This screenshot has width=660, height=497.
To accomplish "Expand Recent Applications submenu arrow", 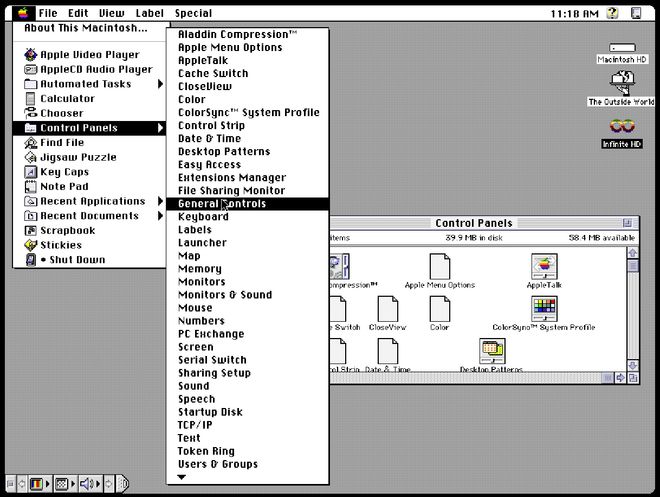I will [x=160, y=201].
